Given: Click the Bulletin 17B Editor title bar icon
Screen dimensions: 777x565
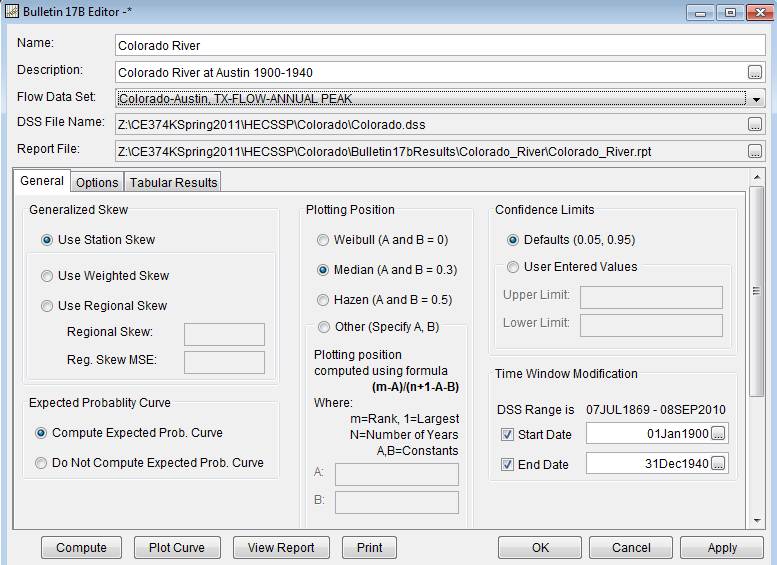Looking at the screenshot, I should click(11, 11).
